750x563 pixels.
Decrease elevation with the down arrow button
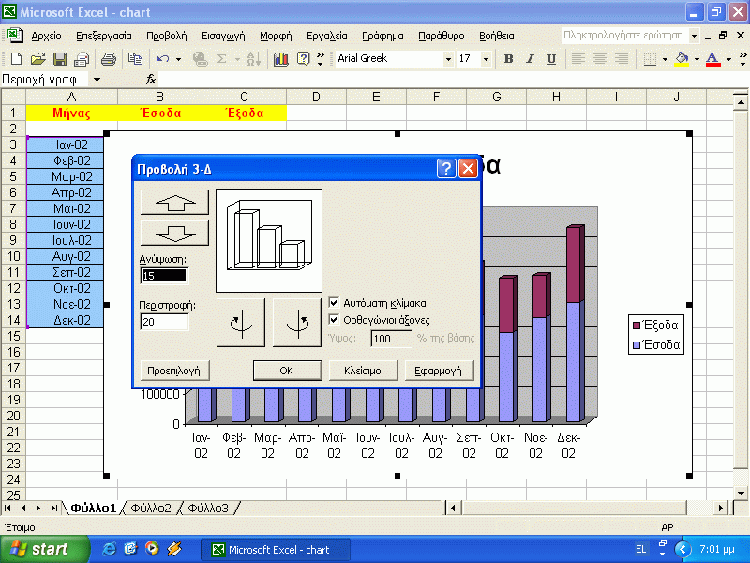coord(175,233)
